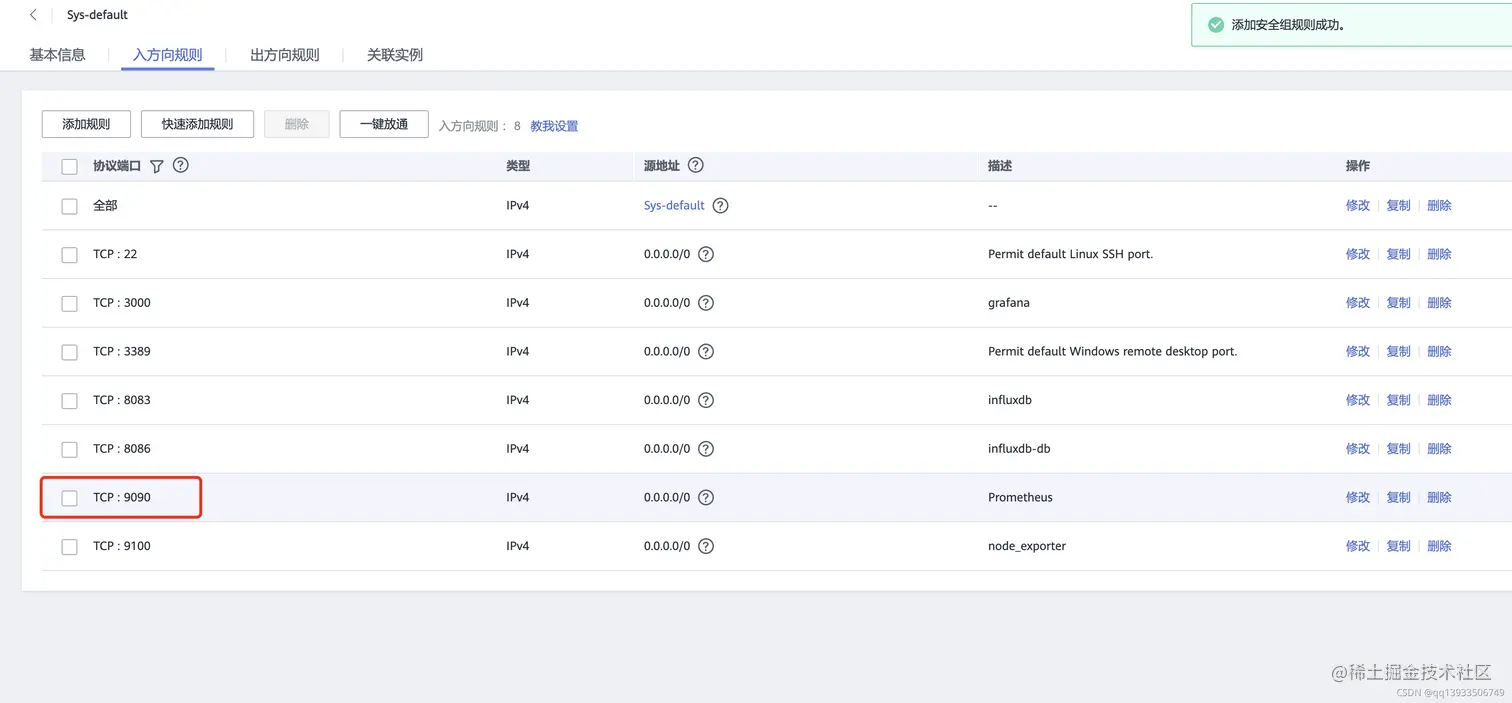Open the Sys-default source address link
This screenshot has height=703, width=1512.
pos(674,205)
